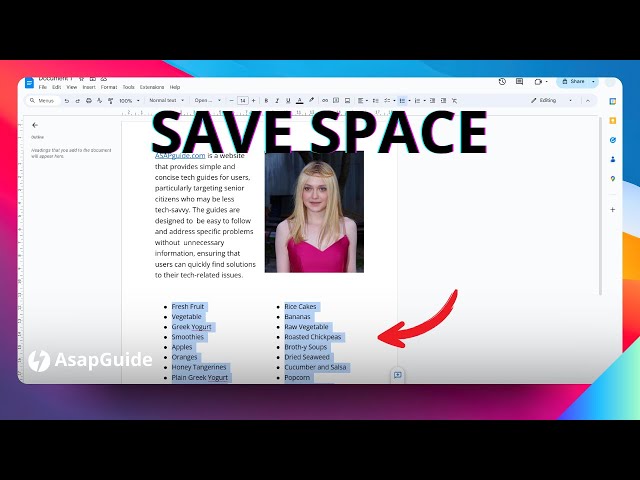Image resolution: width=640 pixels, height=480 pixels.
Task: Redo the last action
Action: (77, 100)
